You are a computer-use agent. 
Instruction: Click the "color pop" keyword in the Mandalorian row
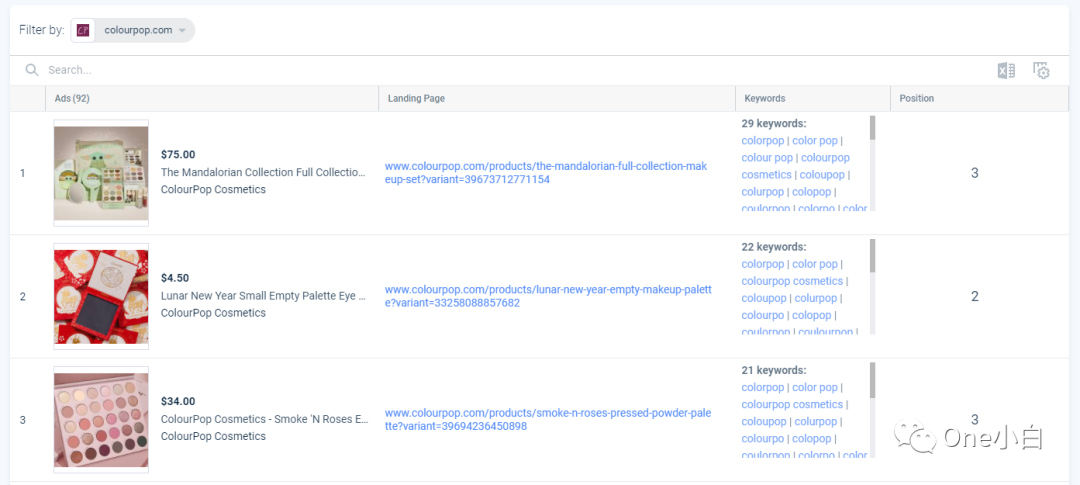point(815,141)
